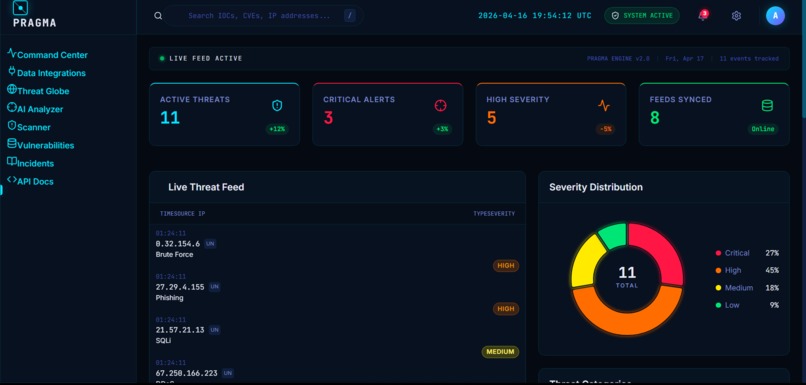The image size is (806, 385).
Task: Click the UTC timestamp in header
Action: click(x=535, y=16)
